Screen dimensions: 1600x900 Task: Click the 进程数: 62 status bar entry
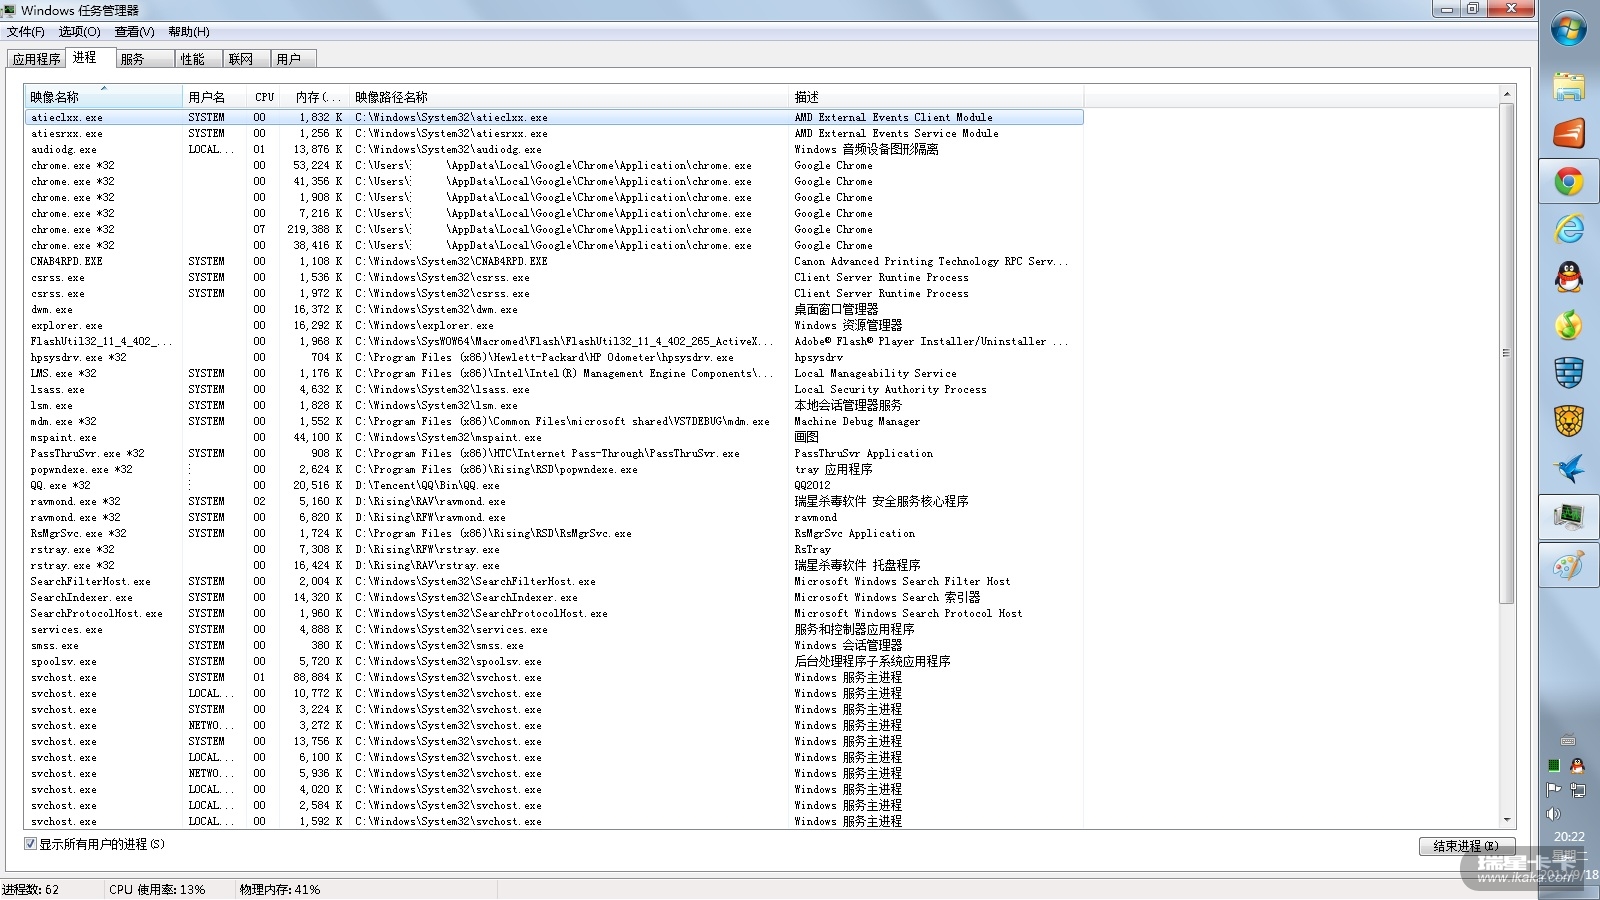point(31,889)
